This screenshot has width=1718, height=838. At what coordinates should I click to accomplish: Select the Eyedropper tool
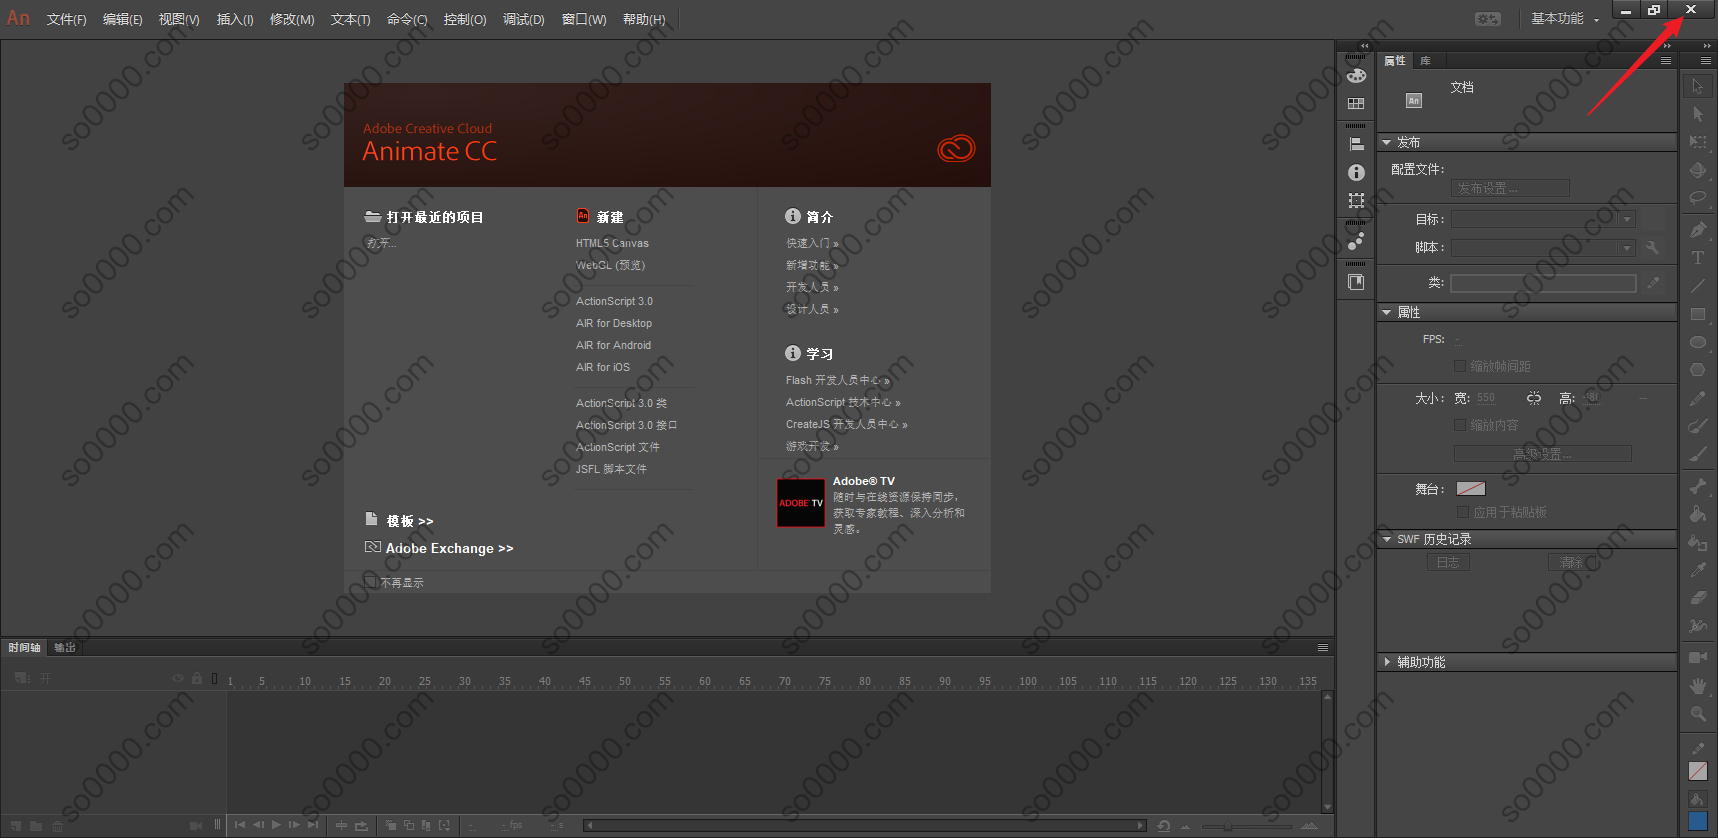[1697, 570]
